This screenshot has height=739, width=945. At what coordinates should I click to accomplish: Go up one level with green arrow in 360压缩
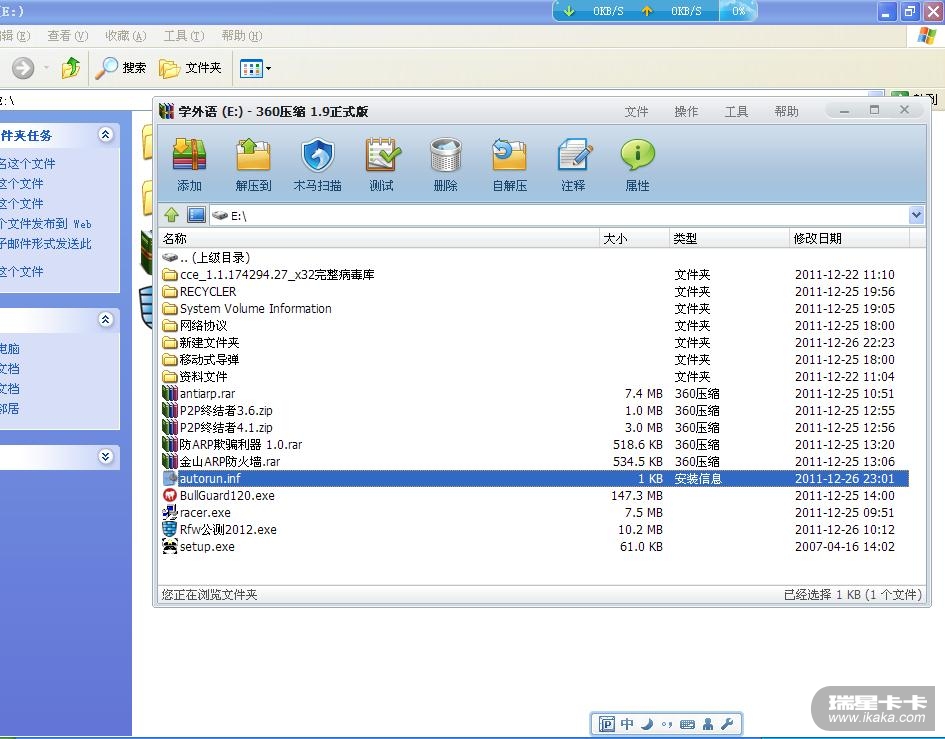point(172,215)
